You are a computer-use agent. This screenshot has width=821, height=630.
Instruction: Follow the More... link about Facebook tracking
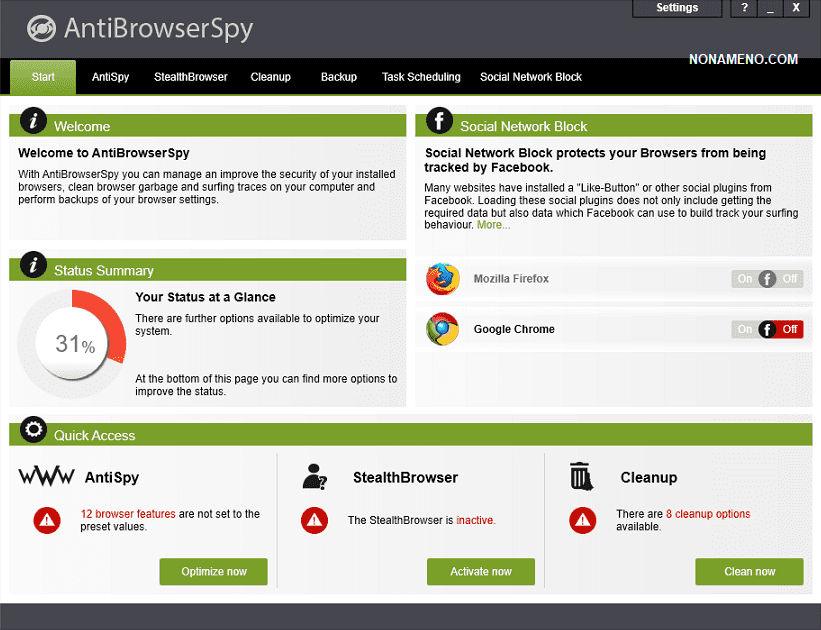coord(493,225)
